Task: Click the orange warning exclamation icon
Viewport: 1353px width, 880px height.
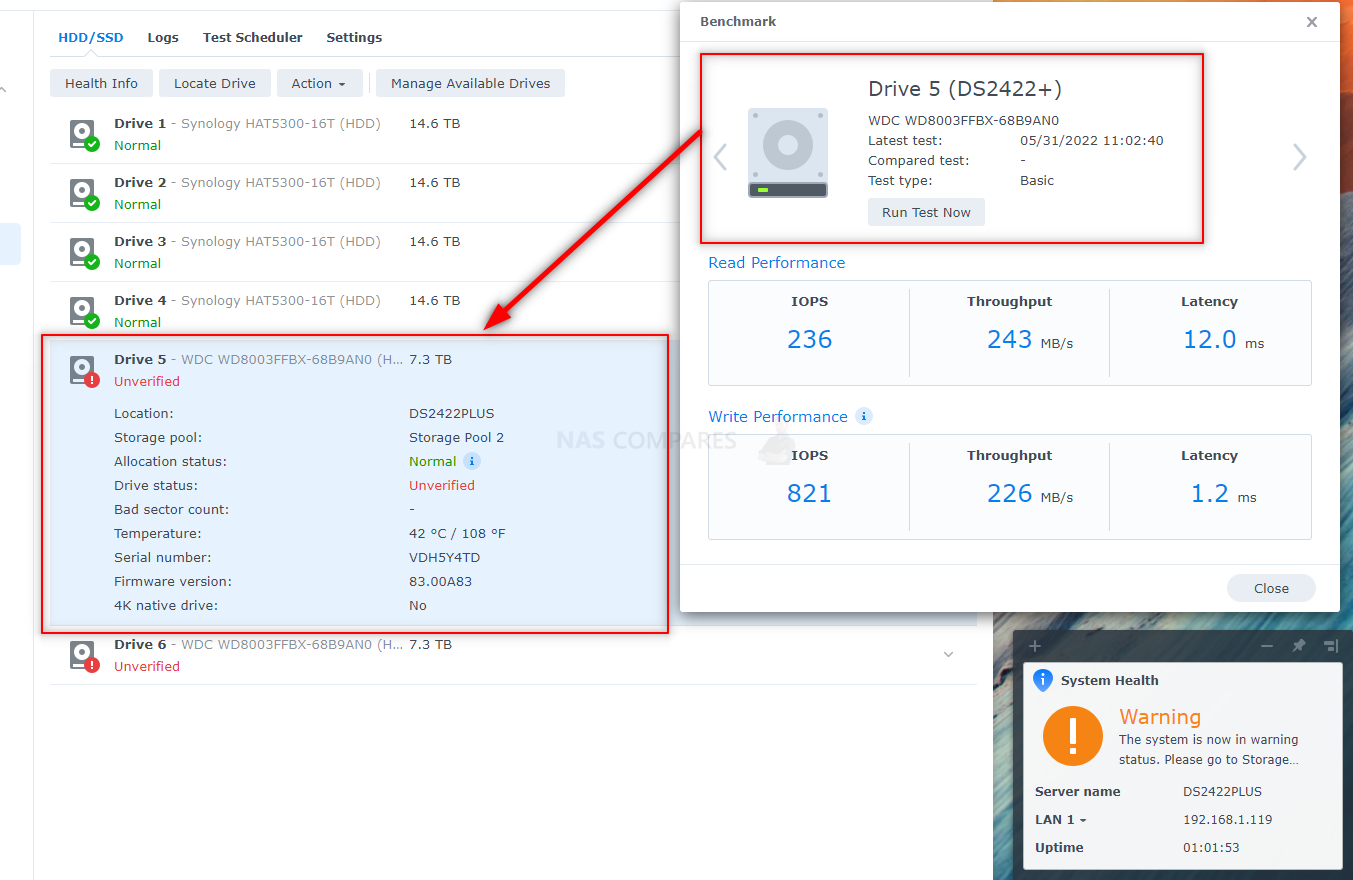Action: coord(1073,737)
